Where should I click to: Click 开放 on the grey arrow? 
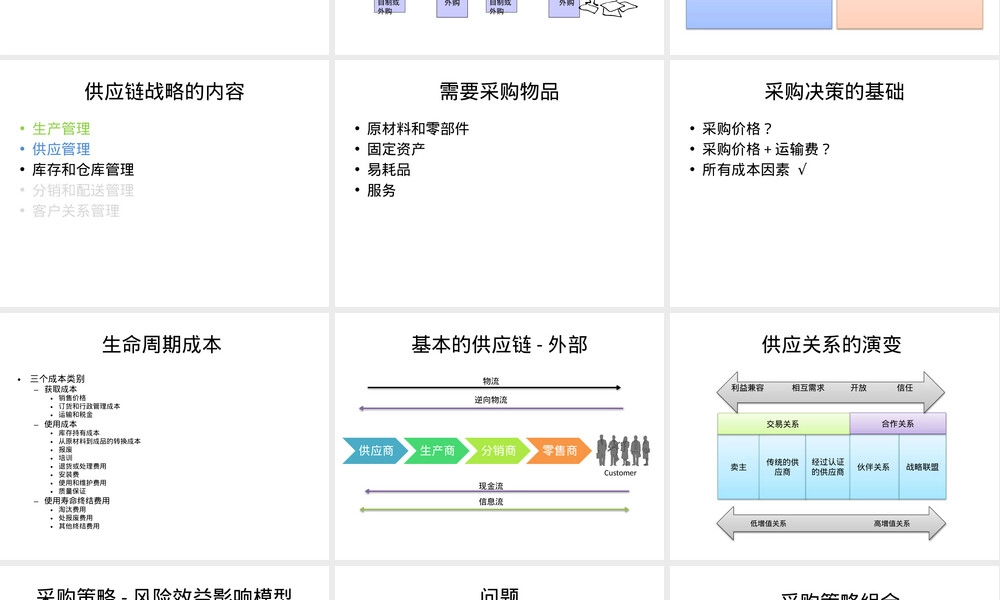858,388
